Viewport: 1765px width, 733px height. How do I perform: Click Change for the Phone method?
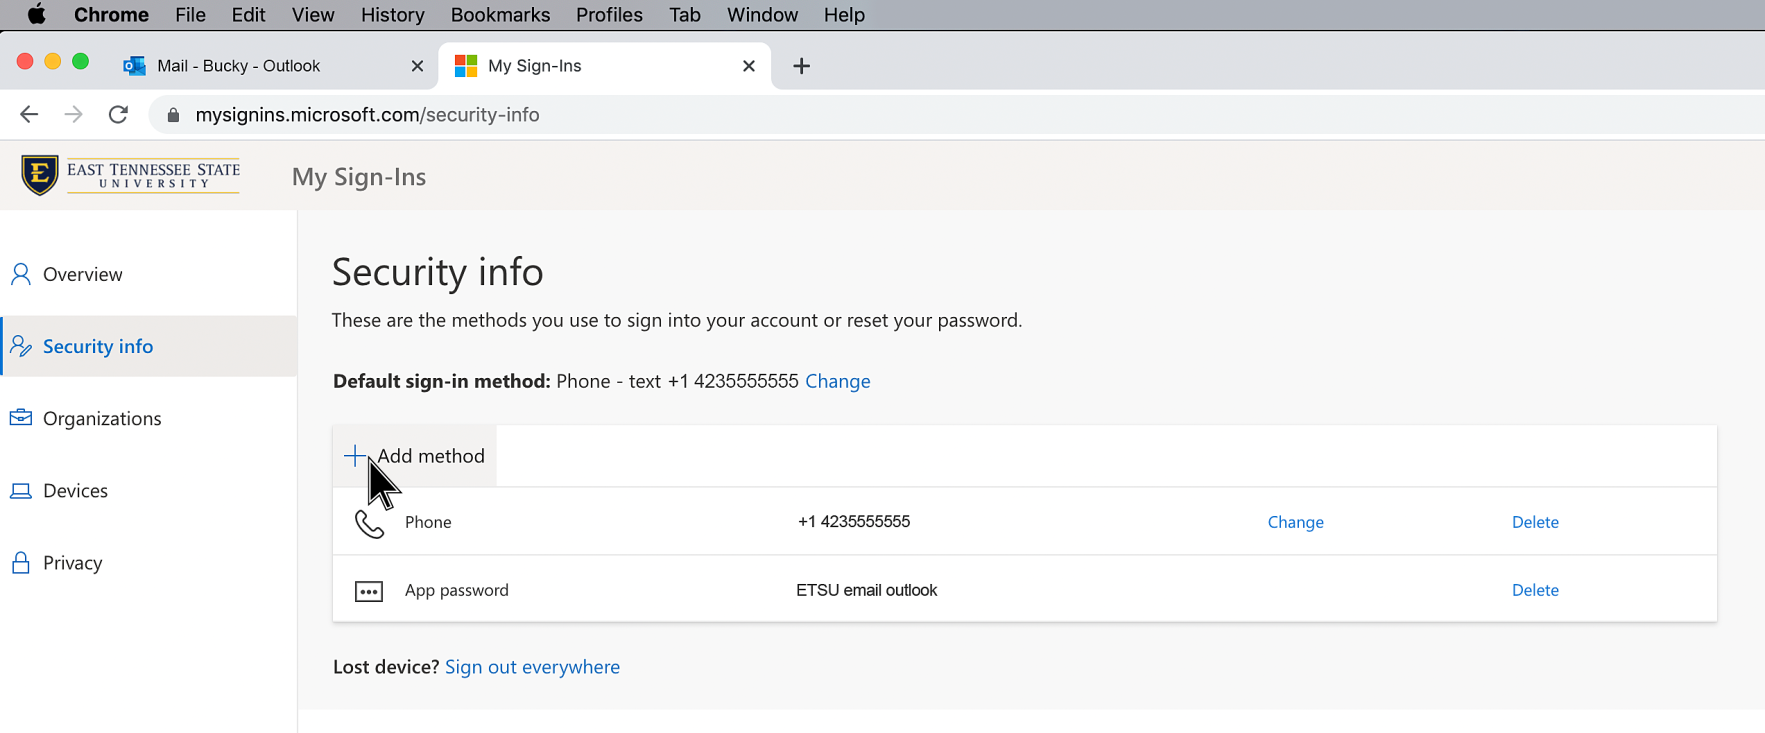coord(1295,522)
